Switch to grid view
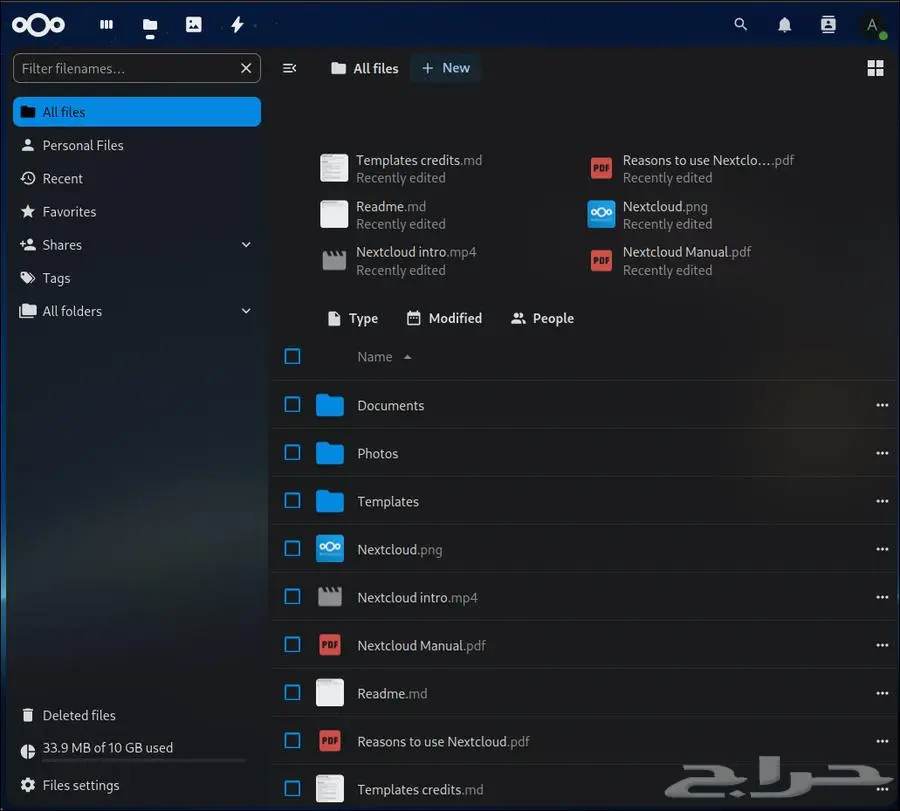The width and height of the screenshot is (900, 811). pyautogui.click(x=875, y=68)
